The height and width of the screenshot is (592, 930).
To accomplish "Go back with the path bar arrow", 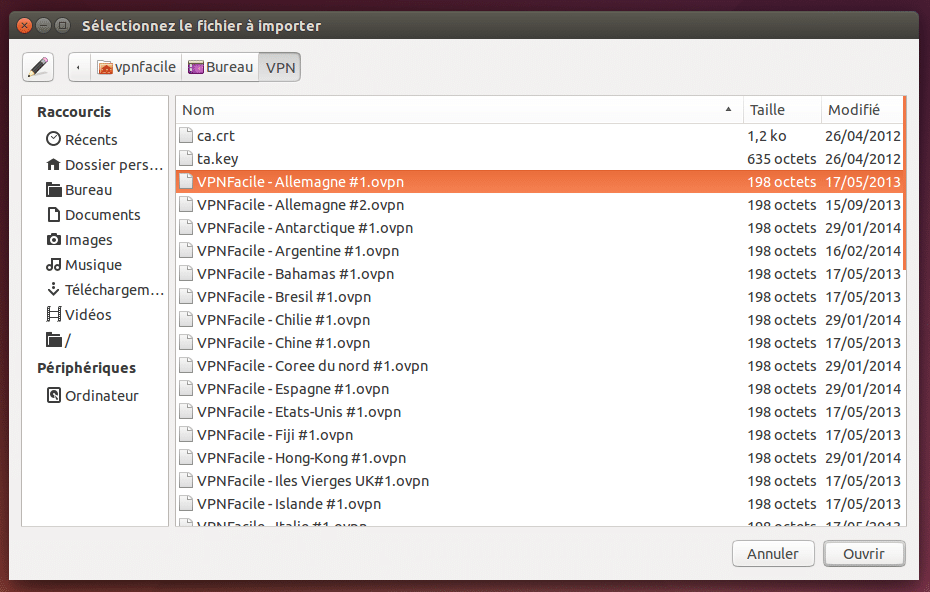I will [79, 67].
